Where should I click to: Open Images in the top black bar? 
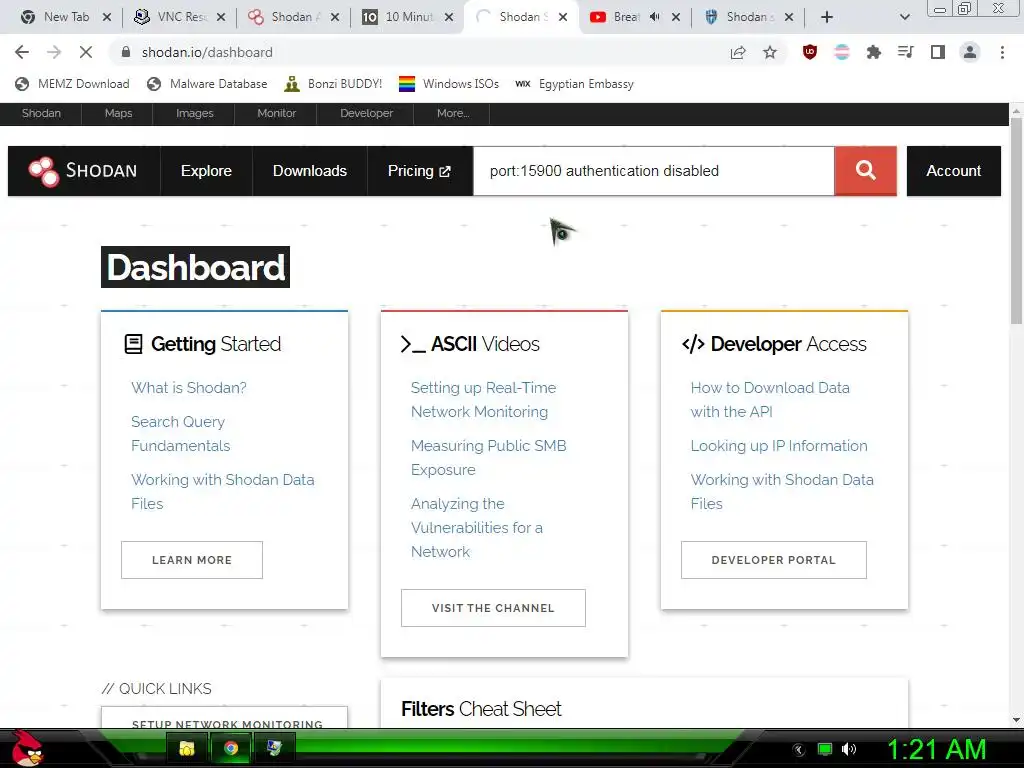[195, 113]
